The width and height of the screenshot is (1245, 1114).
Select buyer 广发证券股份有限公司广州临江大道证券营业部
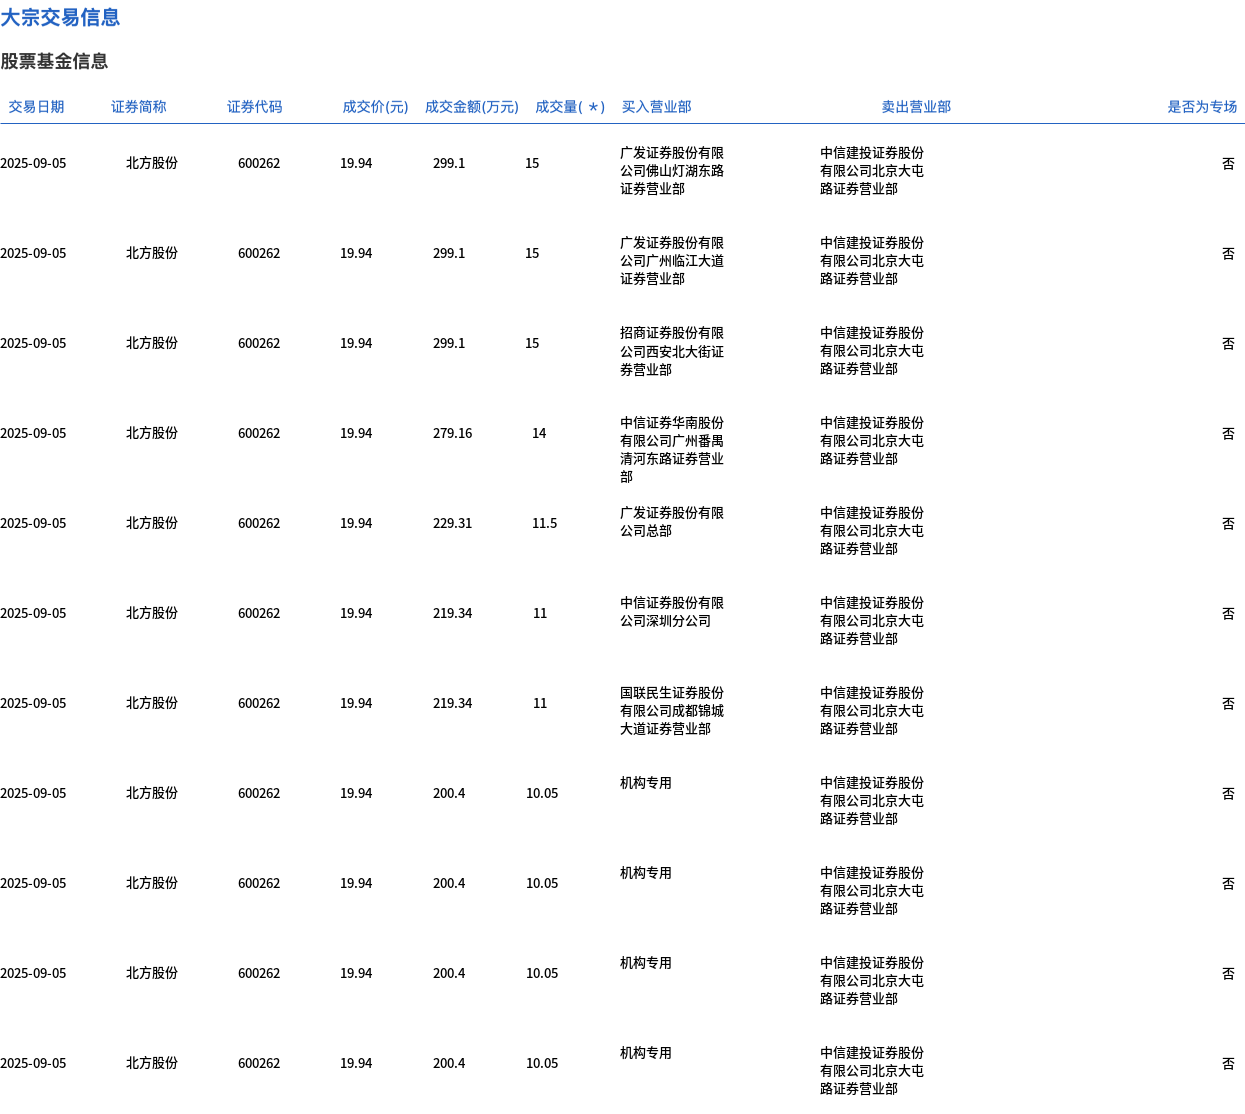click(x=672, y=261)
